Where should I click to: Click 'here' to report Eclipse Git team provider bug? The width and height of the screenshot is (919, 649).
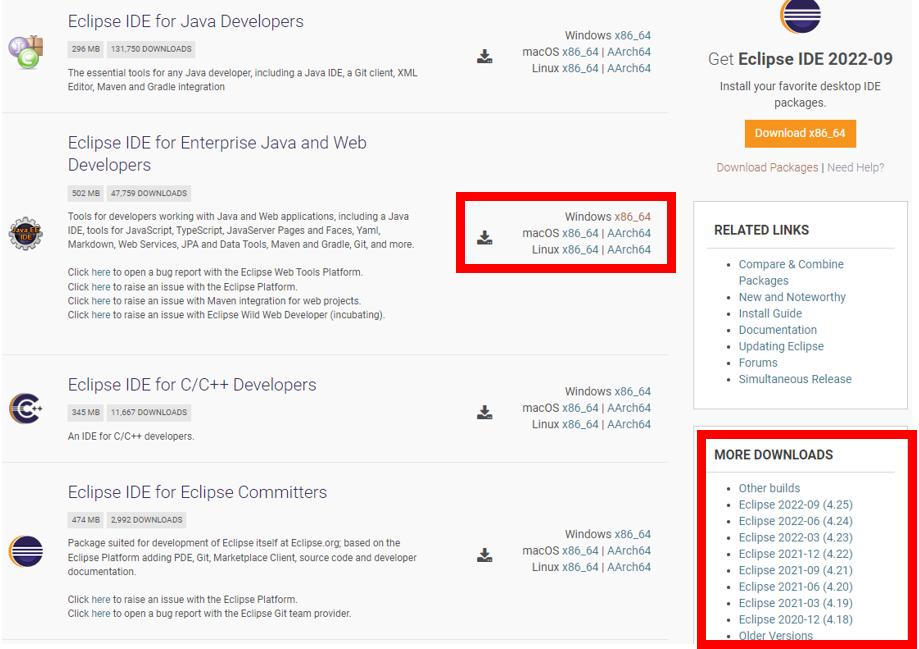100,614
